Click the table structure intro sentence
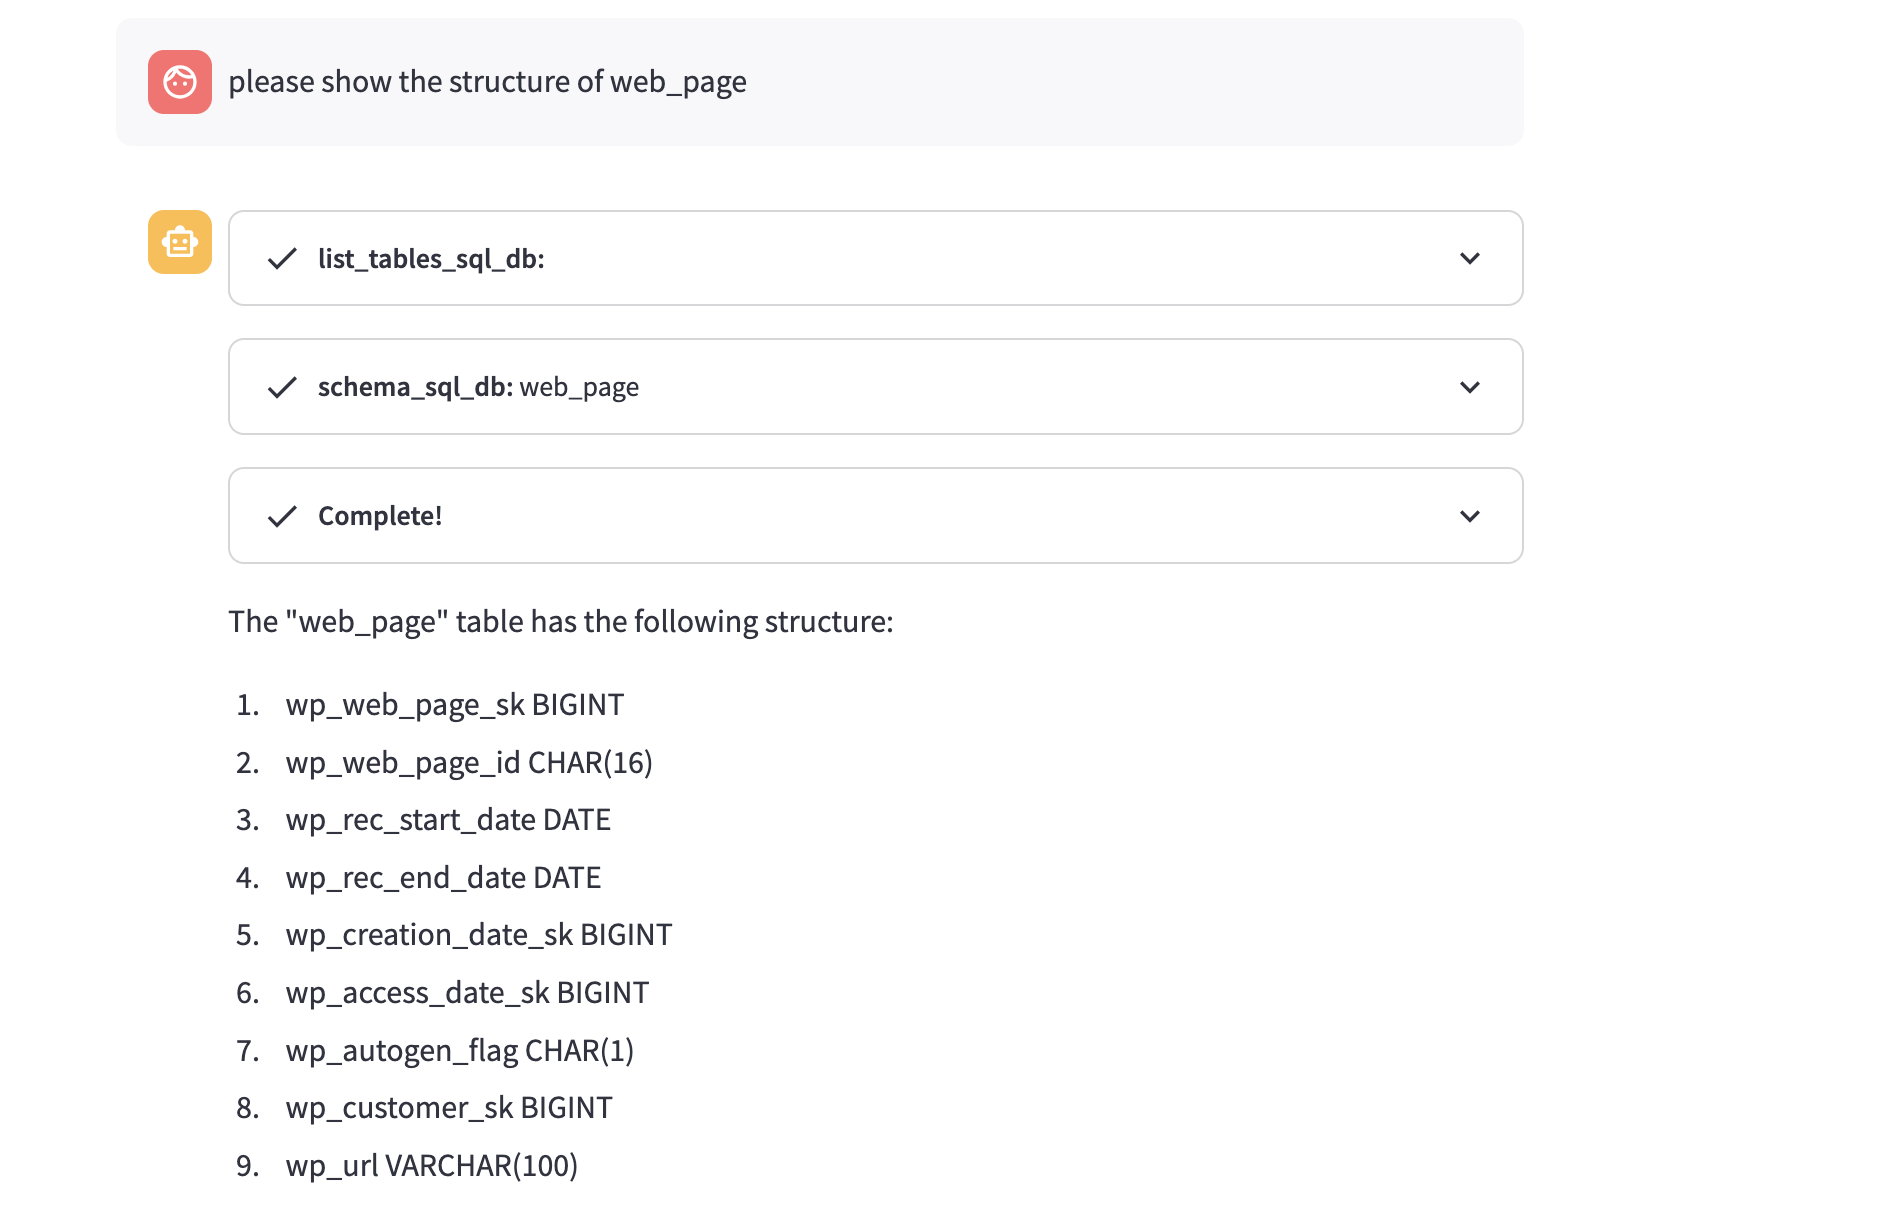This screenshot has width=1878, height=1208. [561, 622]
